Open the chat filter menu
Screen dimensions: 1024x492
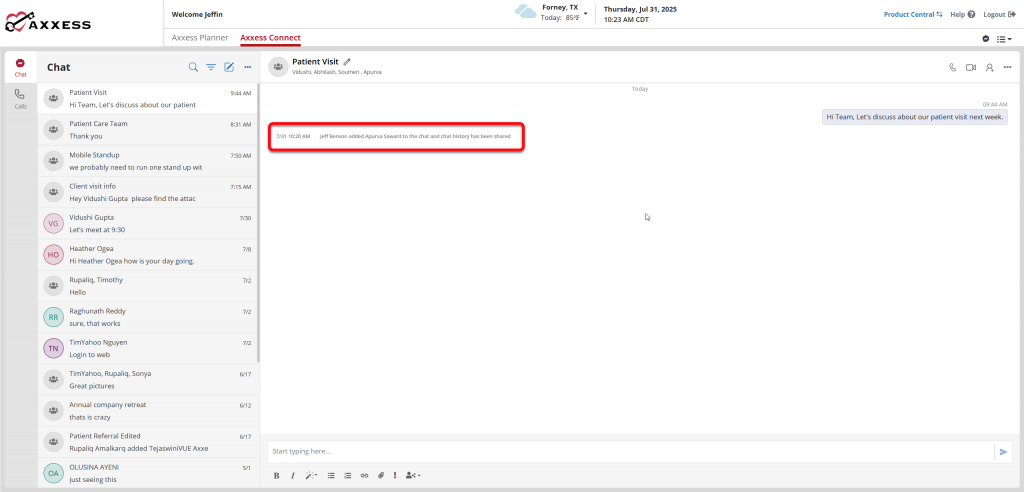tap(211, 67)
